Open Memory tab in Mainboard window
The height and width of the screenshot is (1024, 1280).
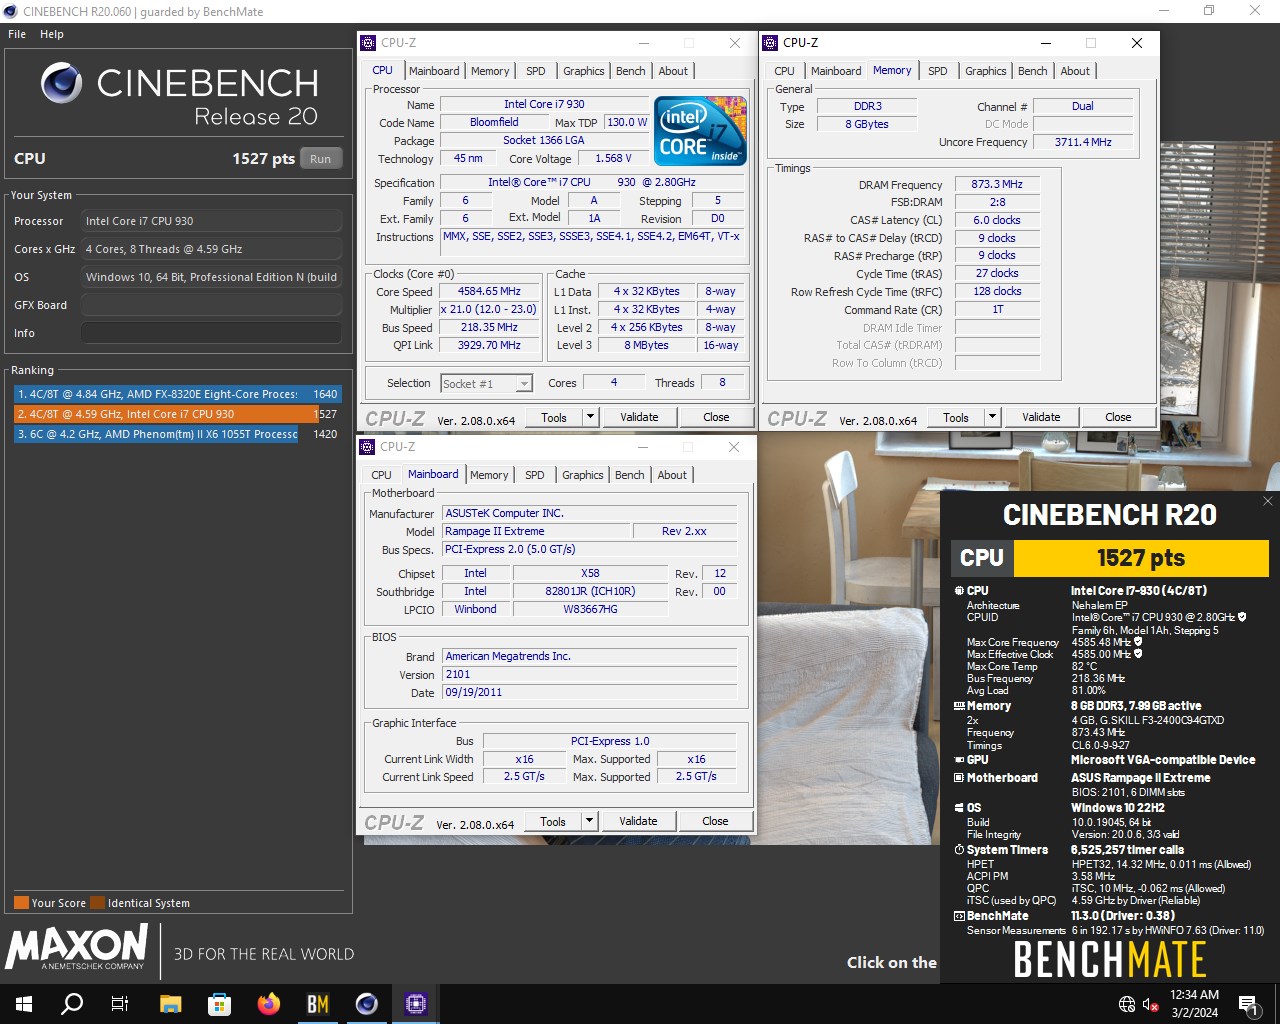(489, 475)
